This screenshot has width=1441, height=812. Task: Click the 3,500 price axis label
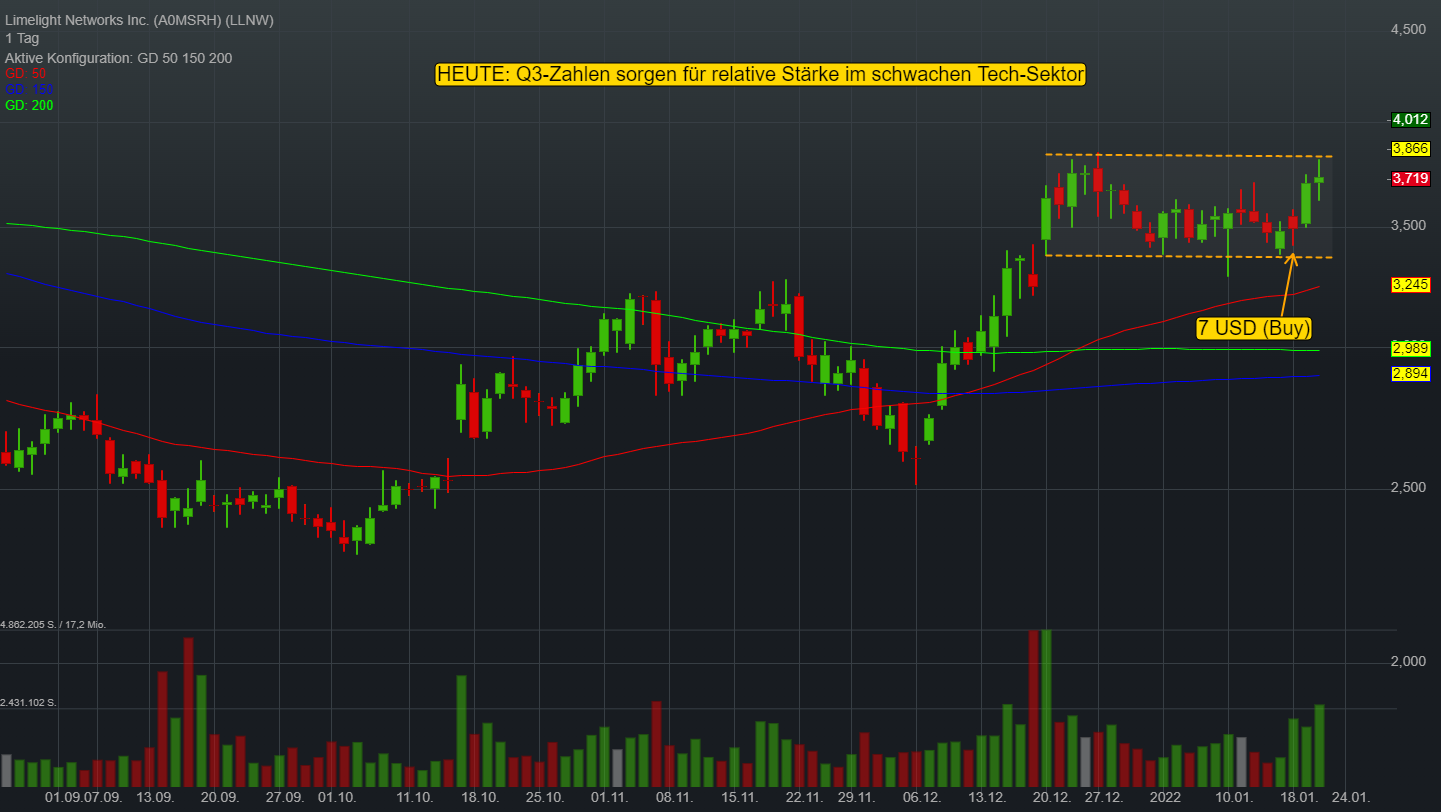coord(1409,226)
